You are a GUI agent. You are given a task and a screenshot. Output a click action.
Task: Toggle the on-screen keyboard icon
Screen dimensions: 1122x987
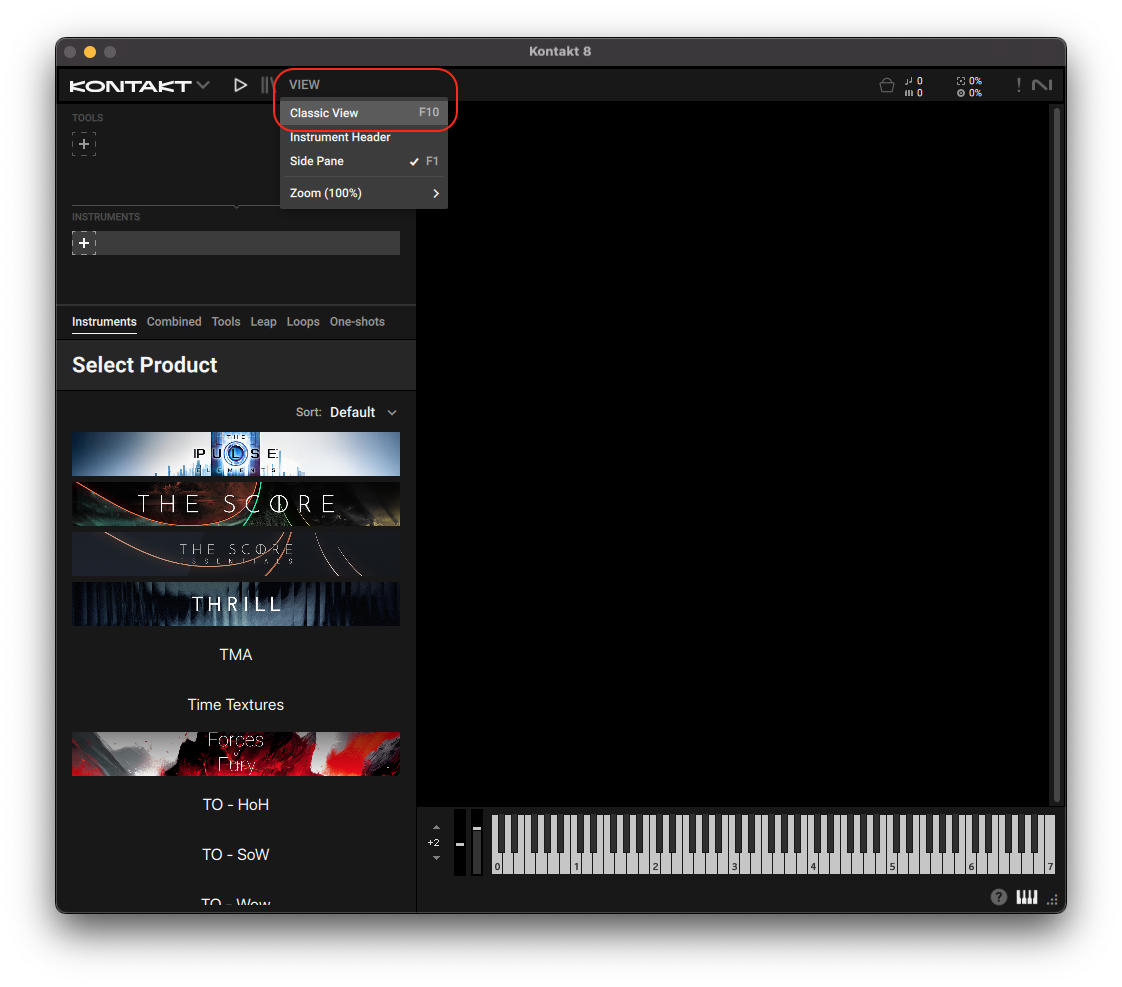pyautogui.click(x=1026, y=897)
